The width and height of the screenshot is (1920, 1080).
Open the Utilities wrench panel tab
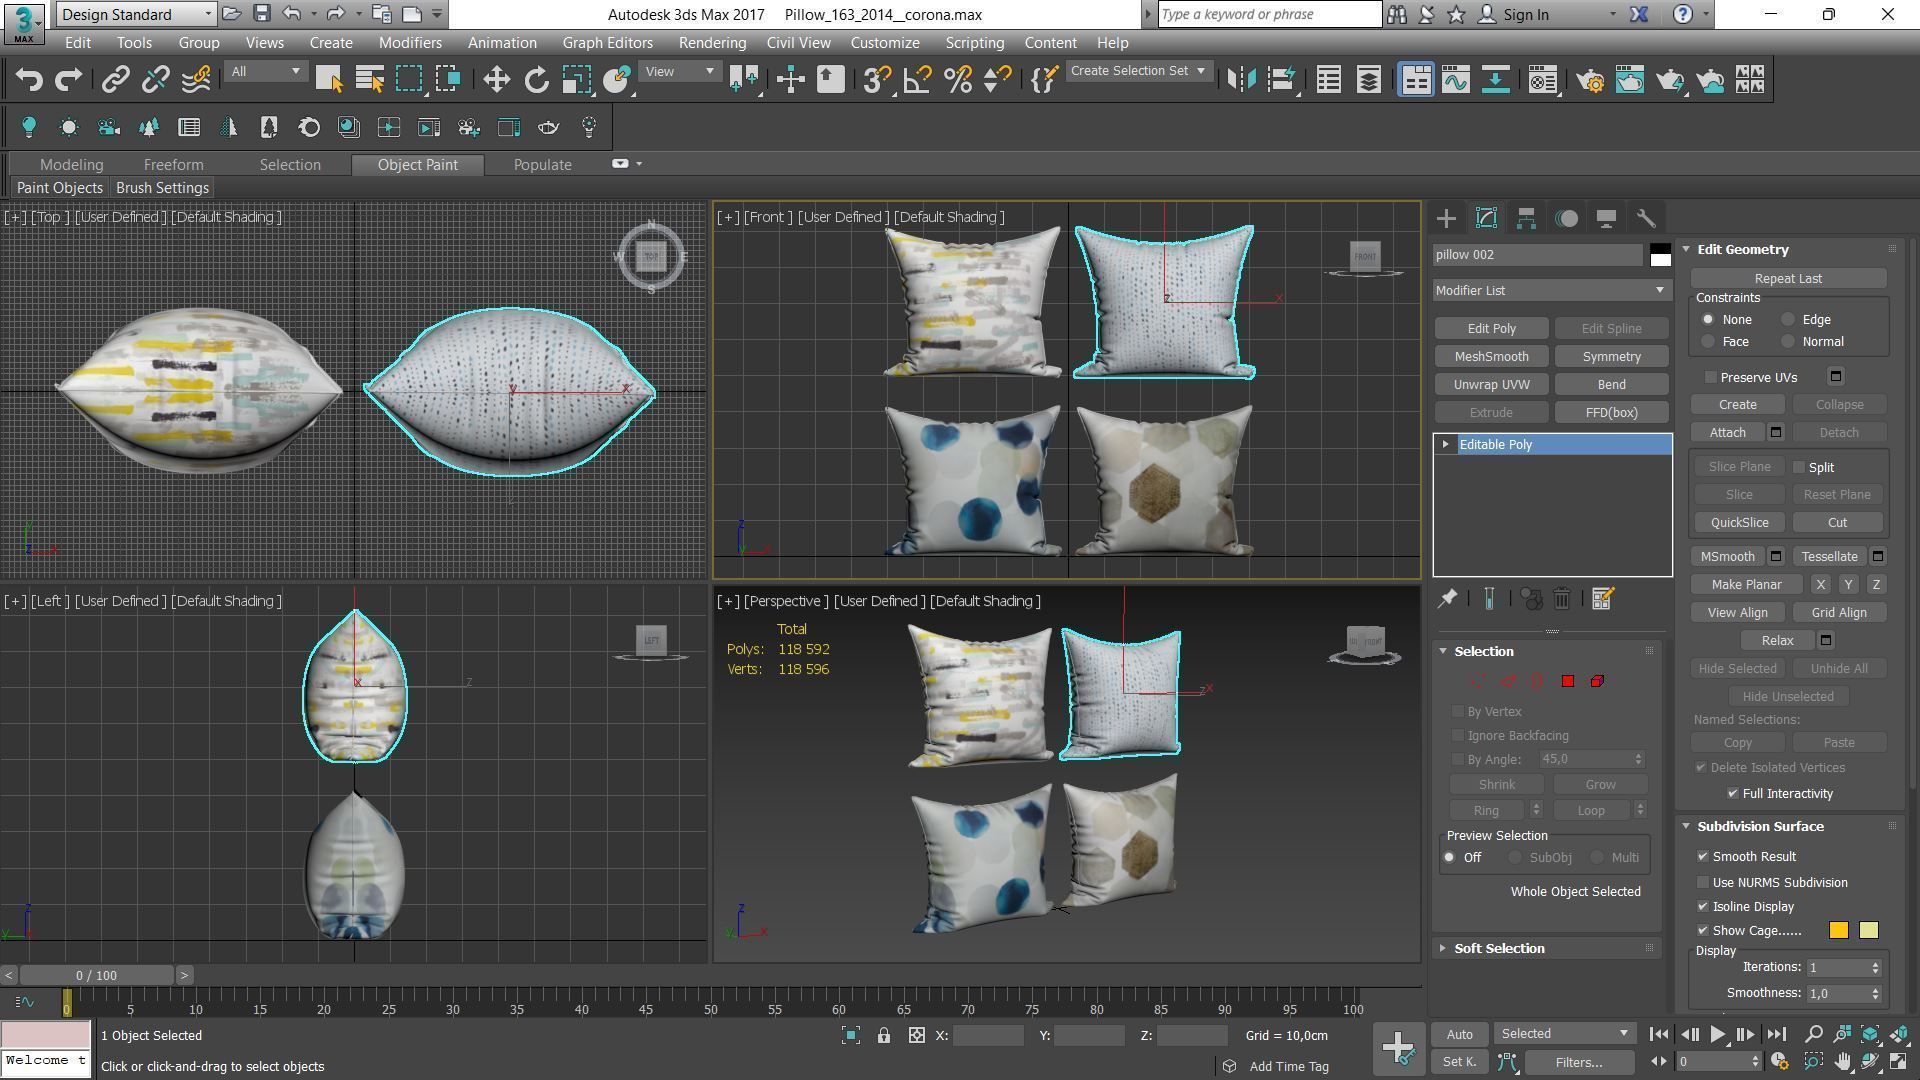[1646, 218]
